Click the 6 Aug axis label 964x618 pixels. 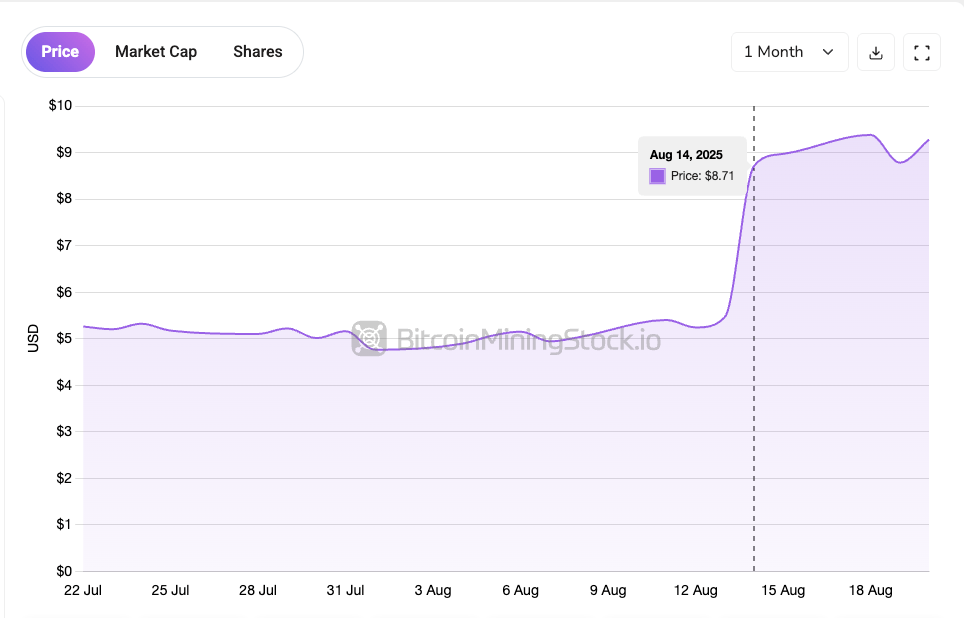pyautogui.click(x=520, y=591)
